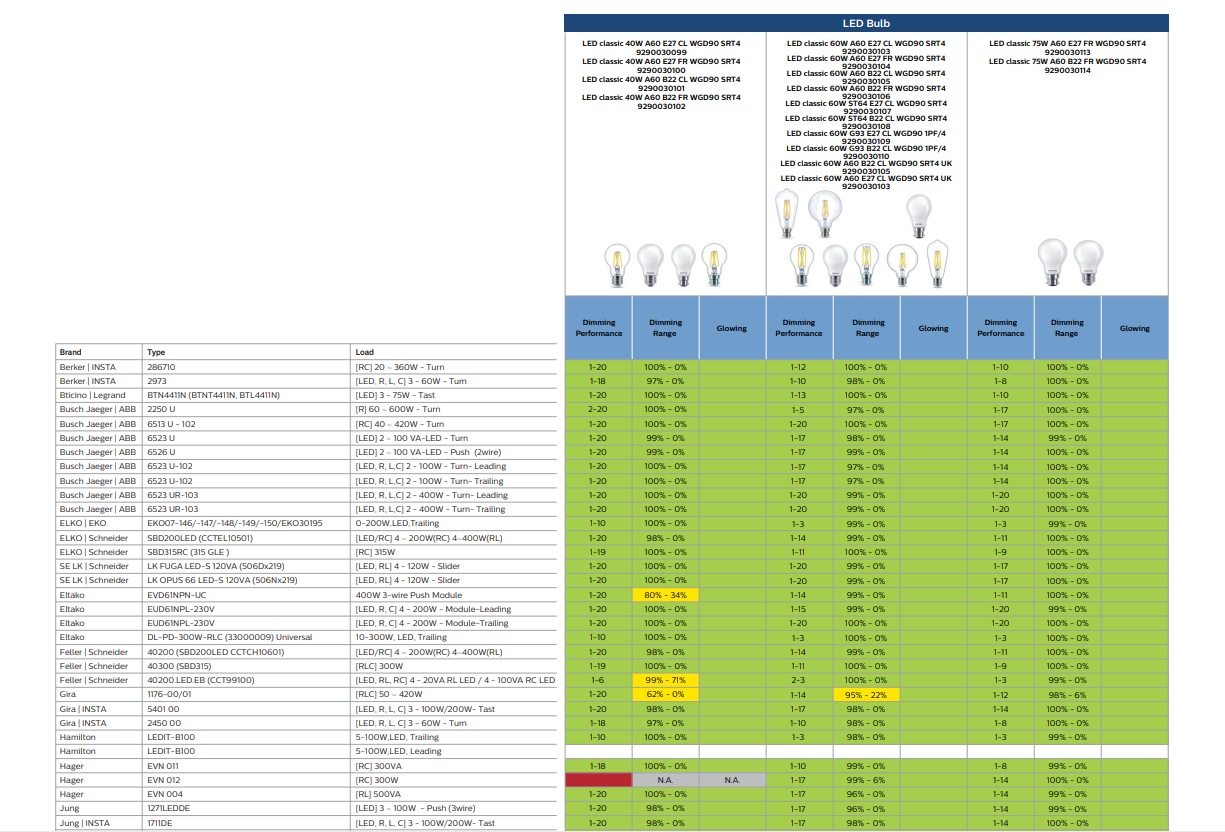The height and width of the screenshot is (832, 1225).
Task: Select the yellow 80% - 34% range cell
Action: coord(666,594)
